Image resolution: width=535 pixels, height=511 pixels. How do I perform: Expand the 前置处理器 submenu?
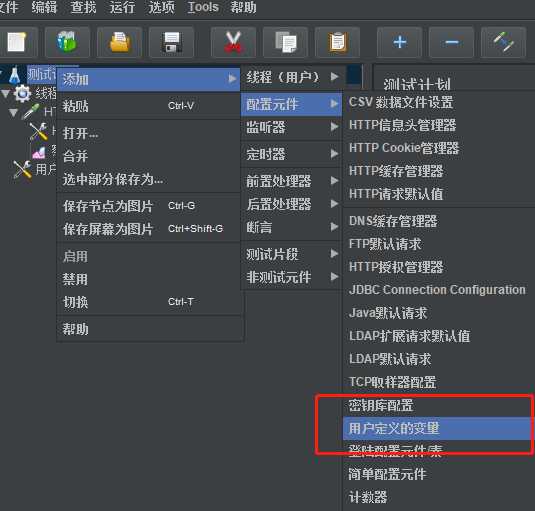click(291, 180)
